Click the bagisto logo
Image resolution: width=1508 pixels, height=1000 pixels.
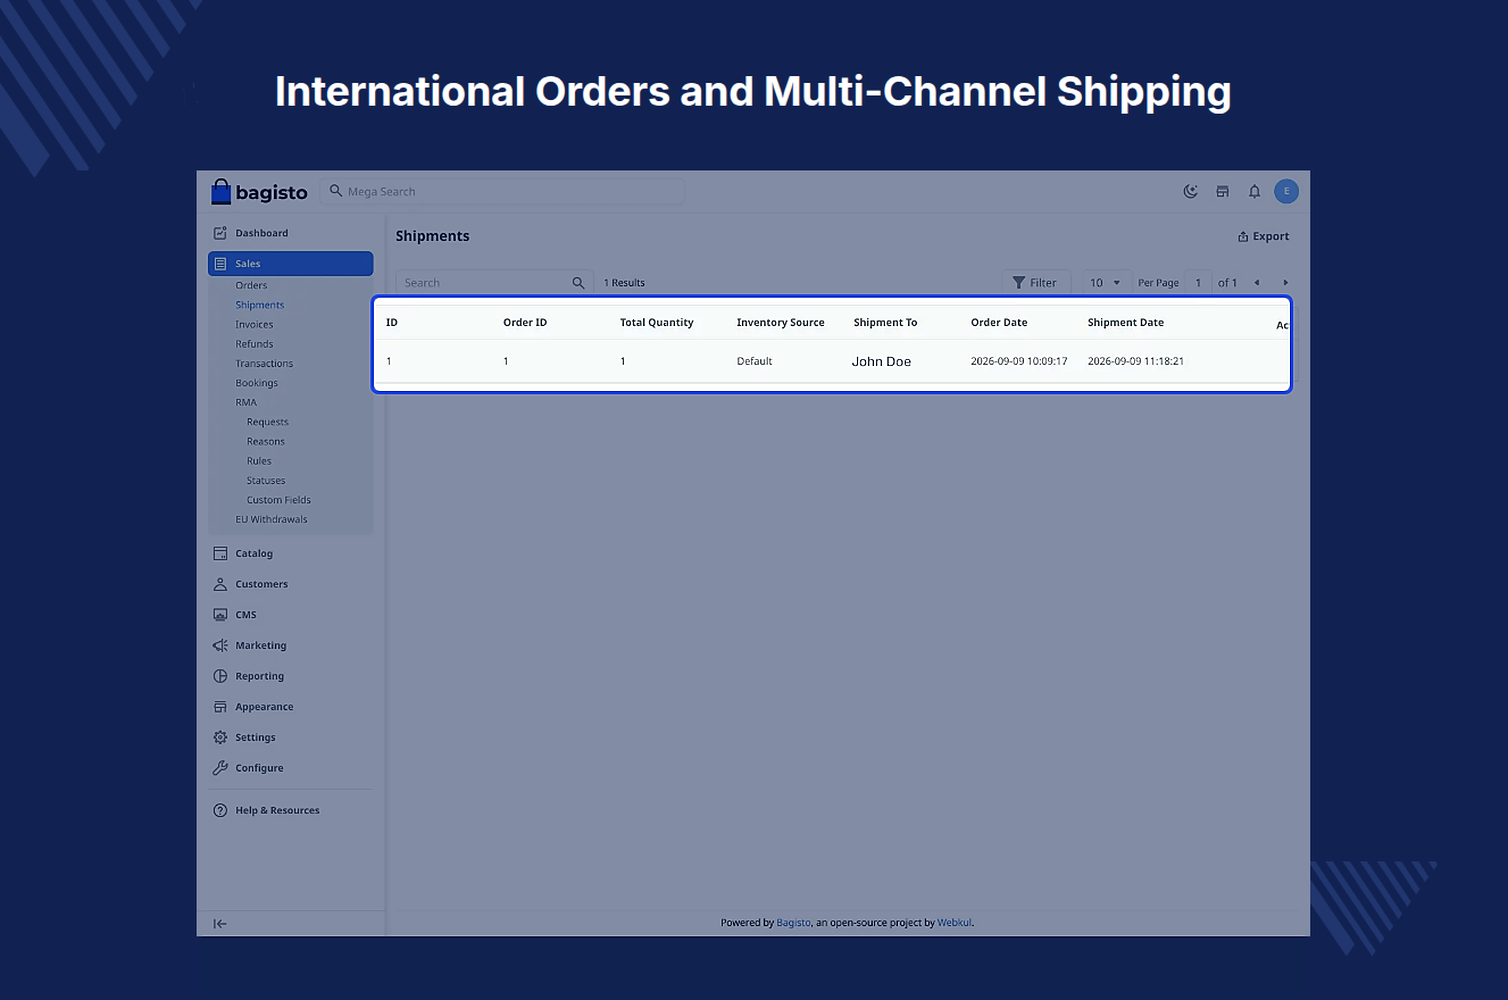(x=259, y=192)
